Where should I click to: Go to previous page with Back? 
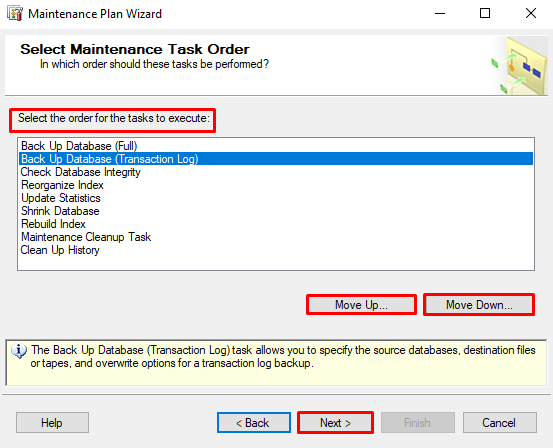click(x=254, y=423)
